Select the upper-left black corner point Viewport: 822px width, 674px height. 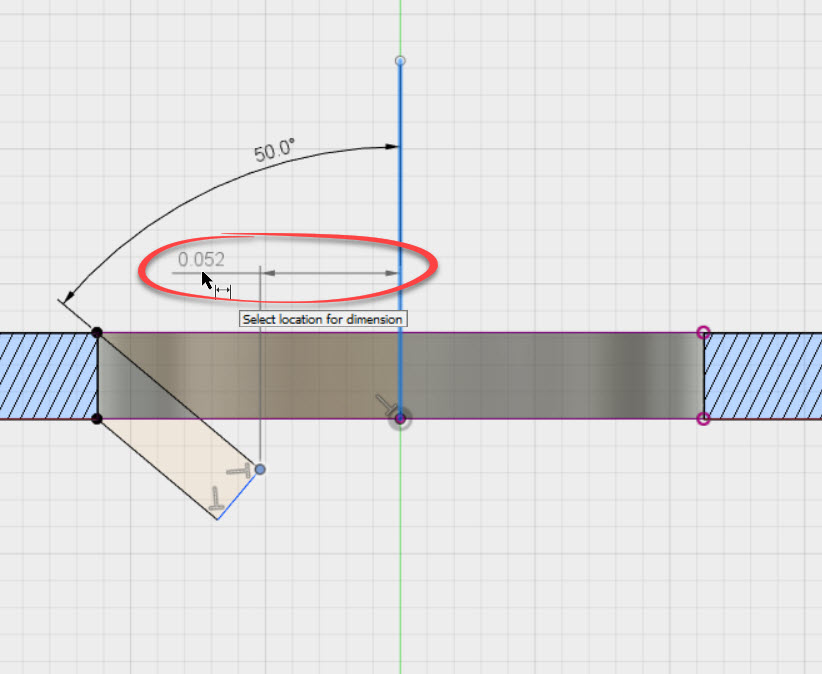[97, 331]
